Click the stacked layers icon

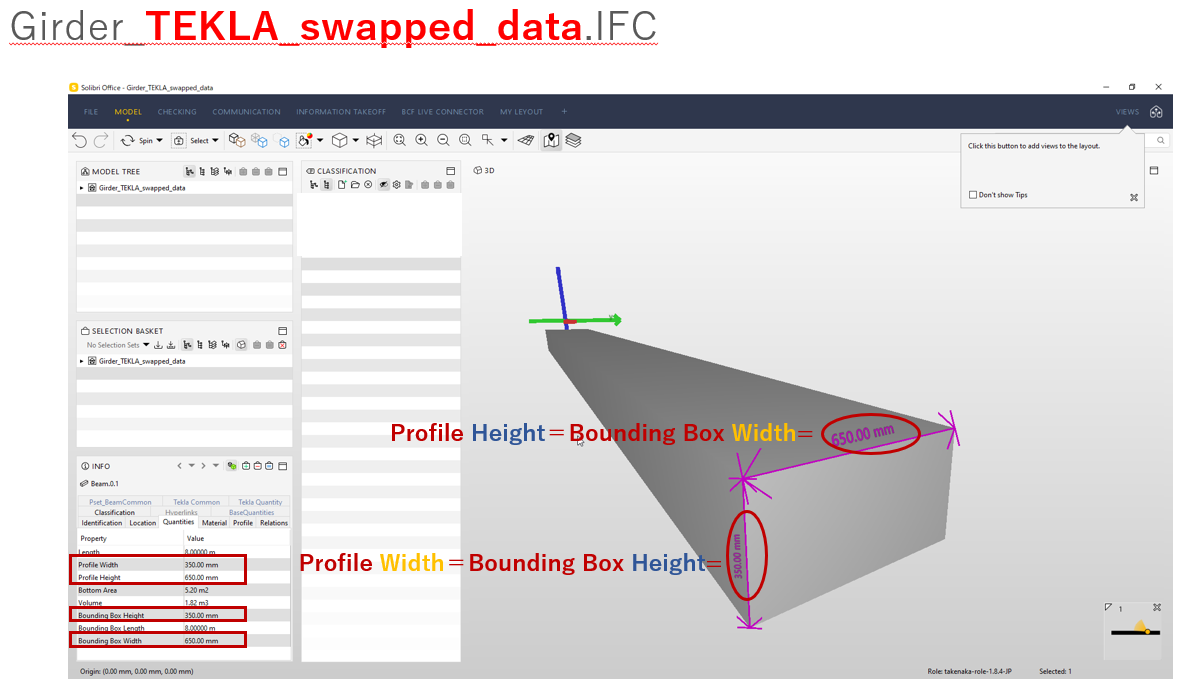(573, 141)
